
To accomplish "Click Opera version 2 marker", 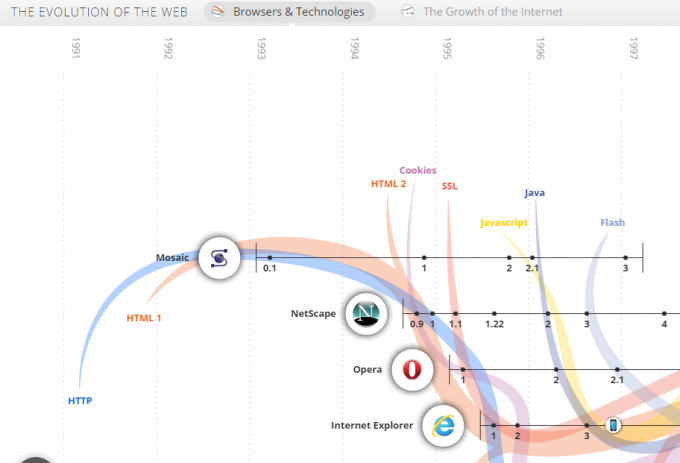I will 556,370.
